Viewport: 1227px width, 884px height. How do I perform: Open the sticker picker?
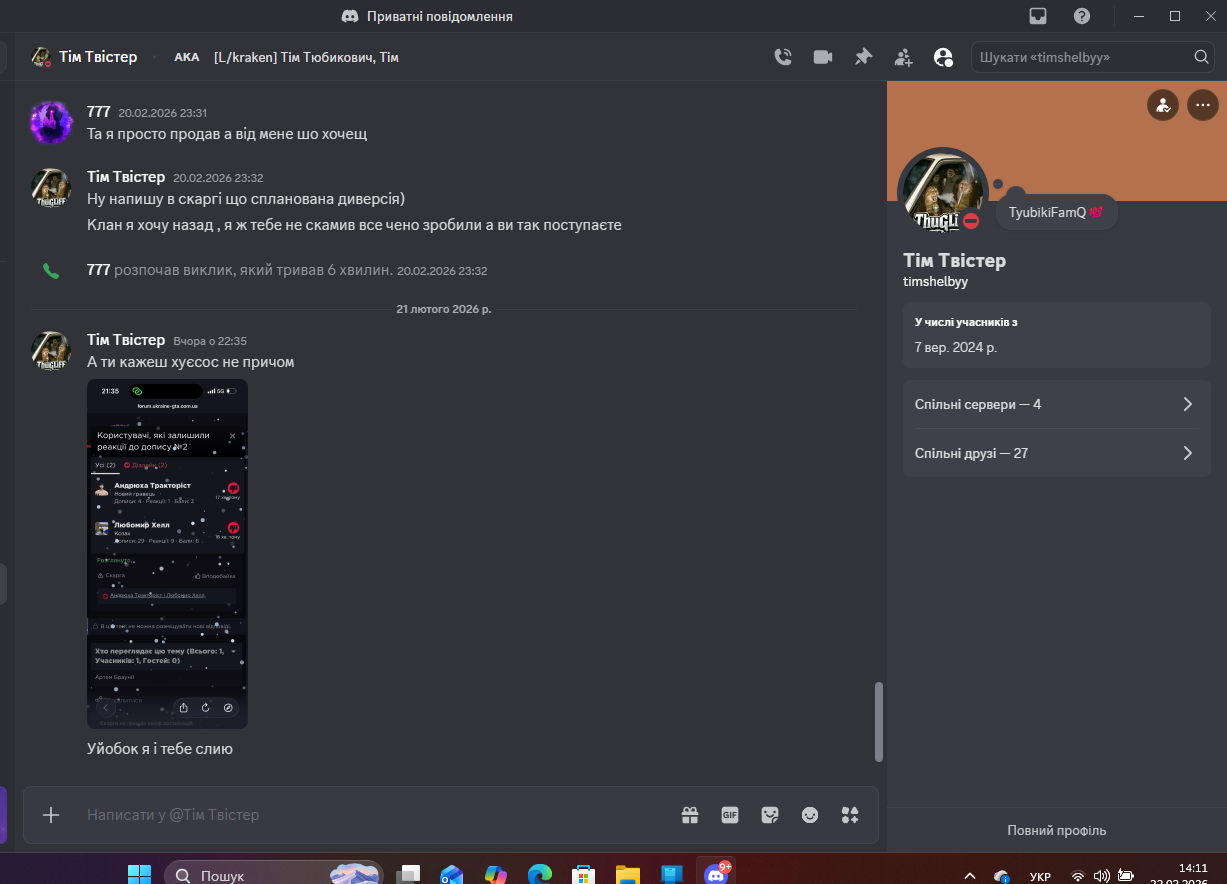(770, 815)
